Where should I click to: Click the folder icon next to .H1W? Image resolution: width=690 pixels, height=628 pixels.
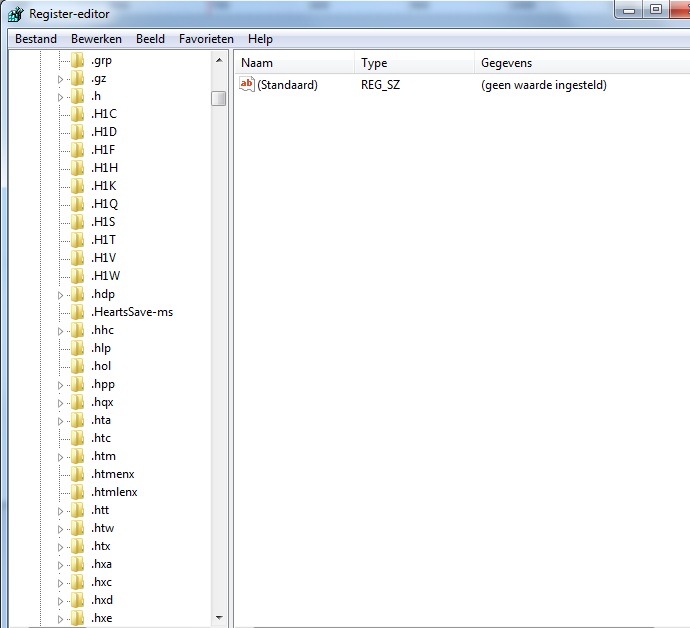click(77, 276)
